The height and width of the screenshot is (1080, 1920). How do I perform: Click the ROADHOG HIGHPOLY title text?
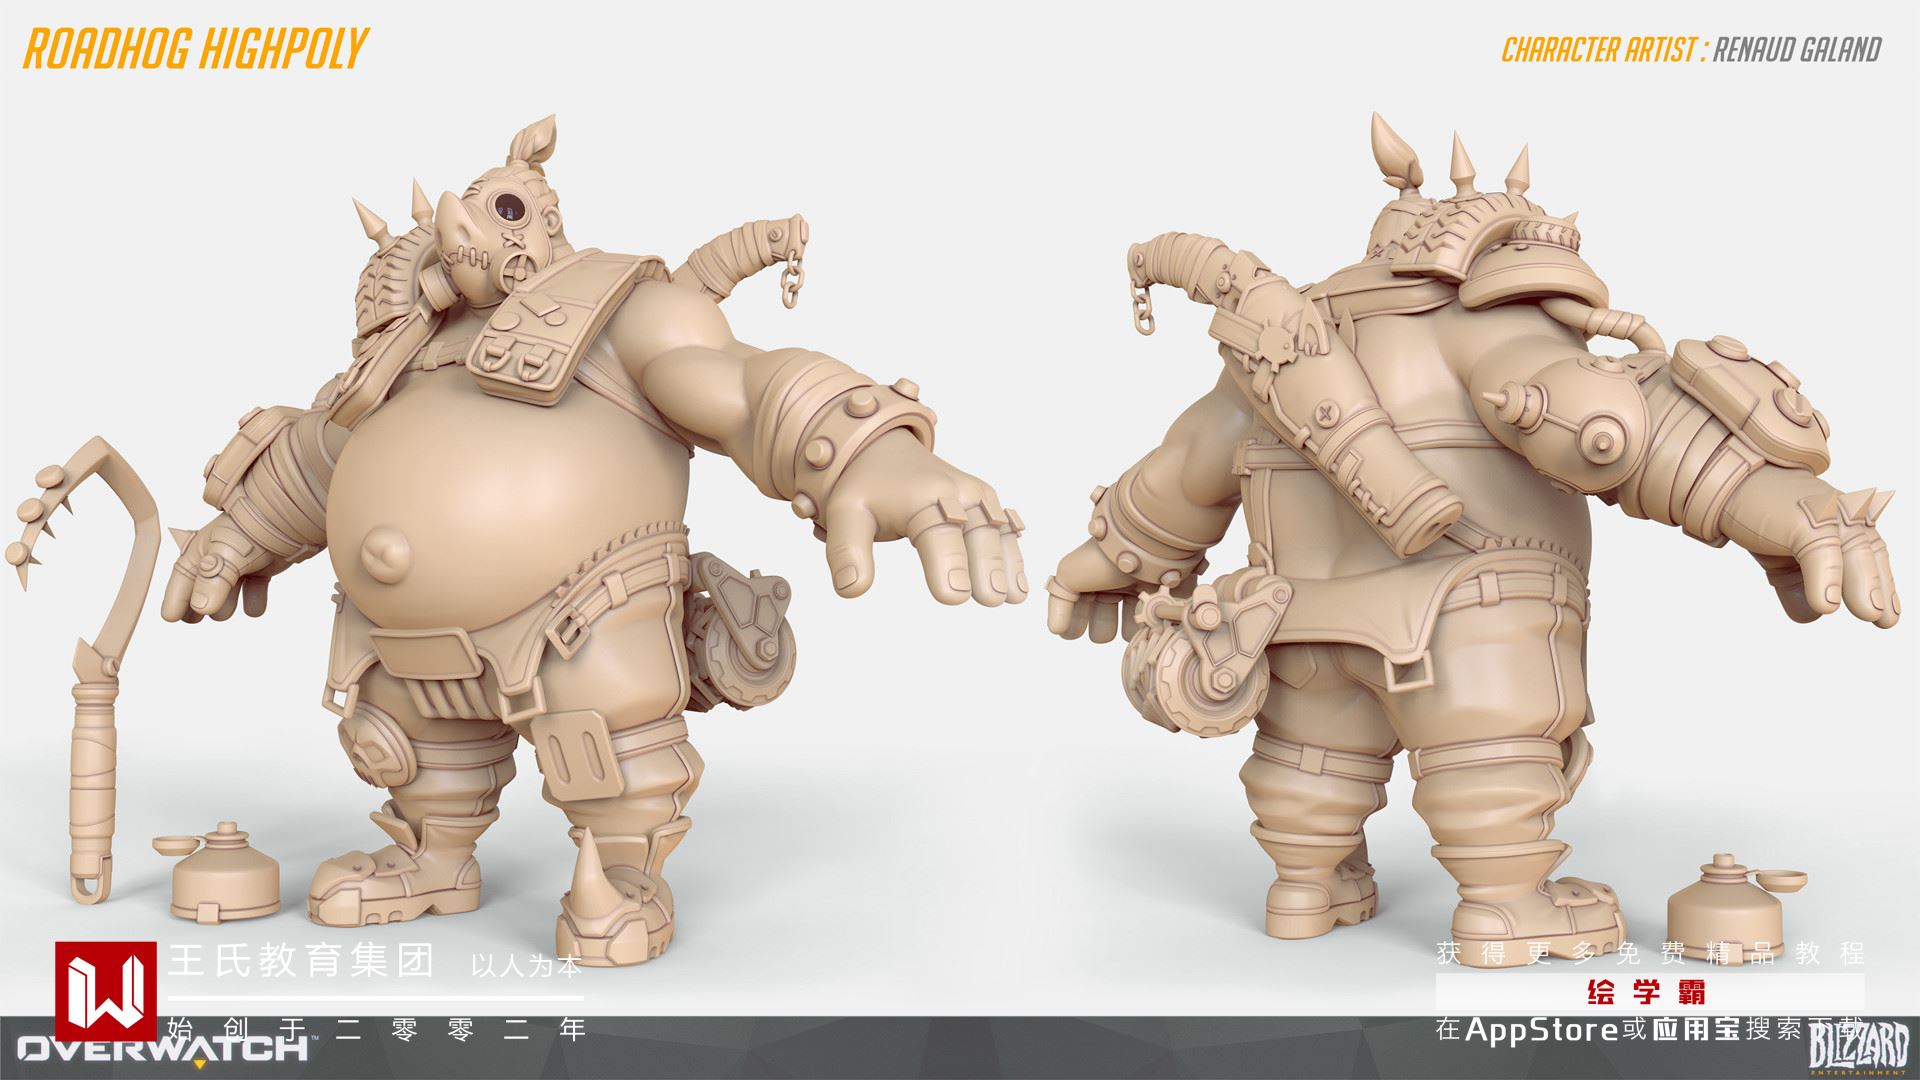click(x=195, y=50)
